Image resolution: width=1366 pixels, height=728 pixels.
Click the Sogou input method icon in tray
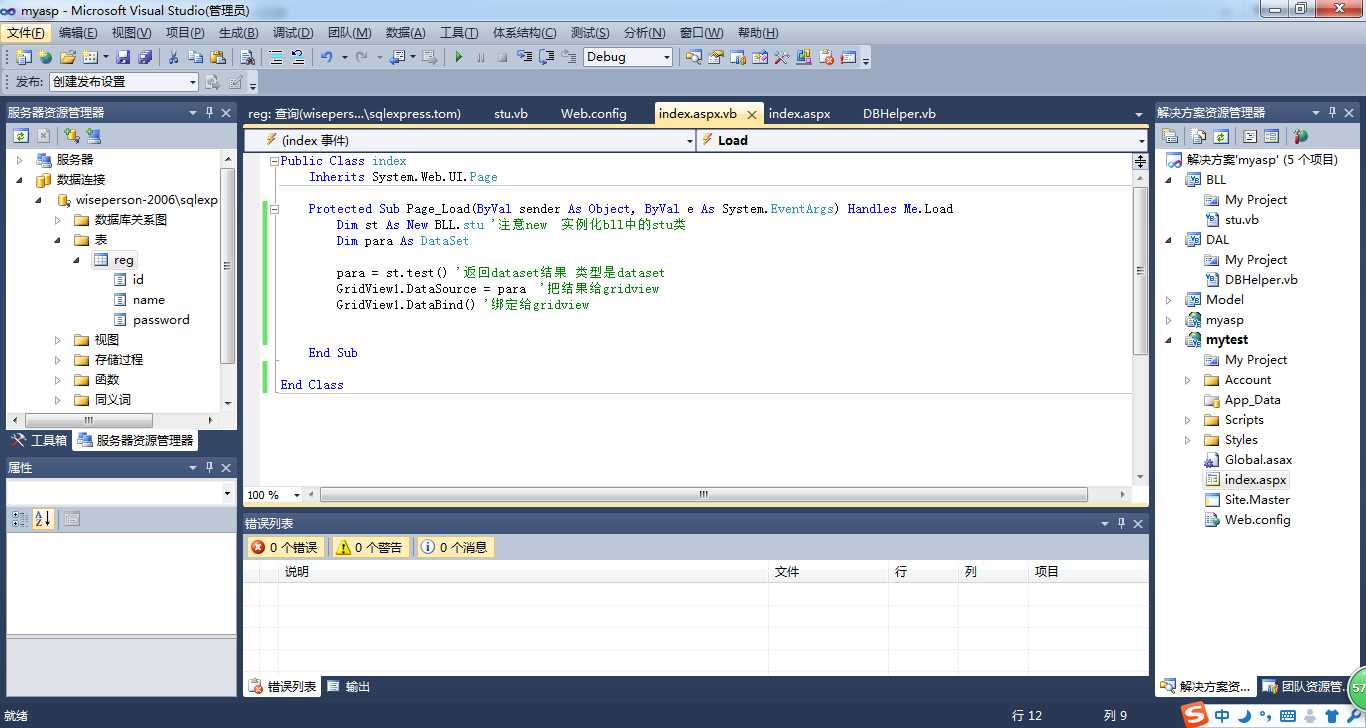pos(1194,715)
